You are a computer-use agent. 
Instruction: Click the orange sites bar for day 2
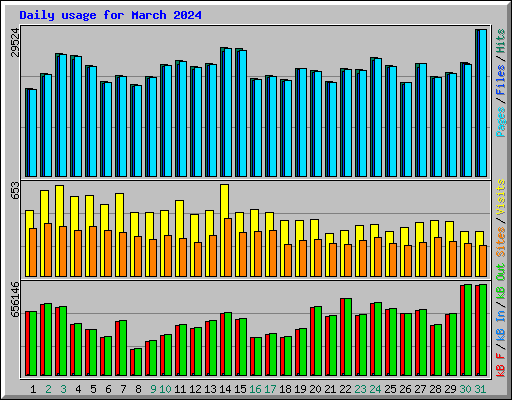point(48,250)
